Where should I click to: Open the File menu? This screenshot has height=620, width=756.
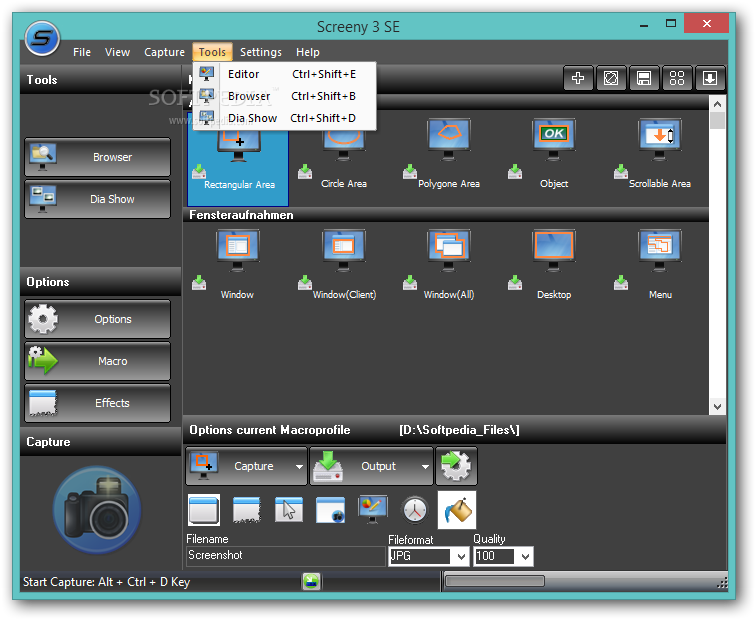(x=82, y=52)
